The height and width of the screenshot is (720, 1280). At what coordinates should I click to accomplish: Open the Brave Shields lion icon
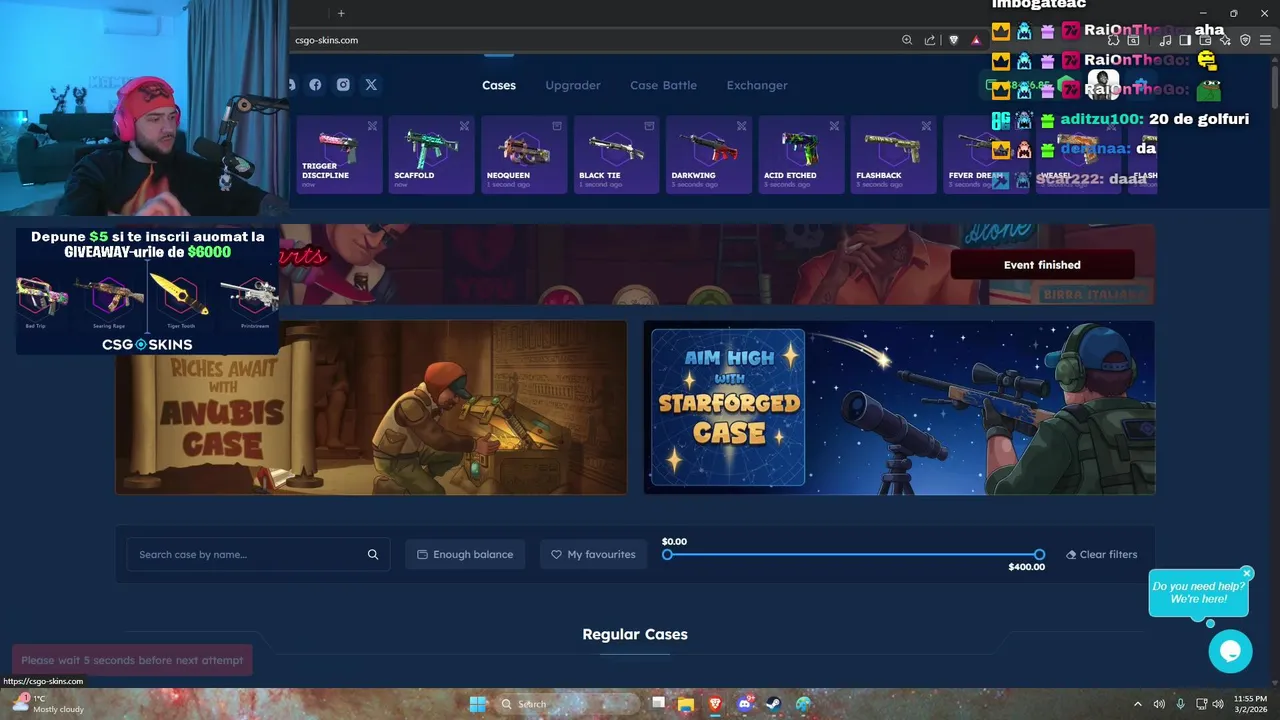coord(954,40)
